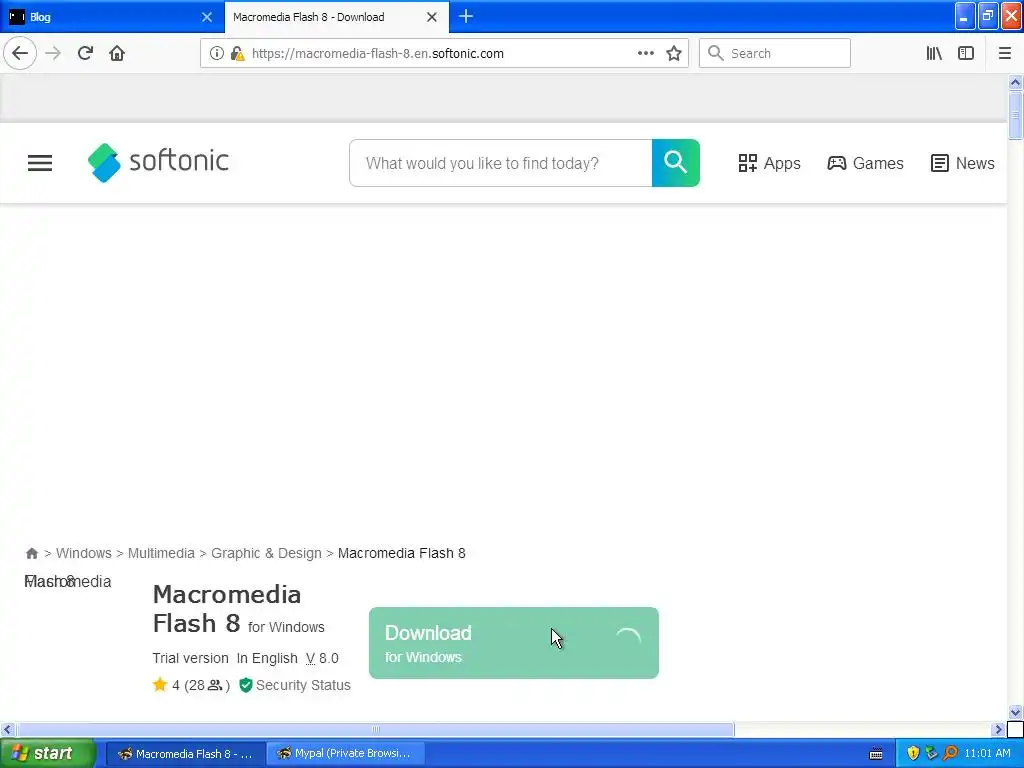The width and height of the screenshot is (1024, 768).
Task: Go back with the browser back arrow
Action: [x=20, y=53]
